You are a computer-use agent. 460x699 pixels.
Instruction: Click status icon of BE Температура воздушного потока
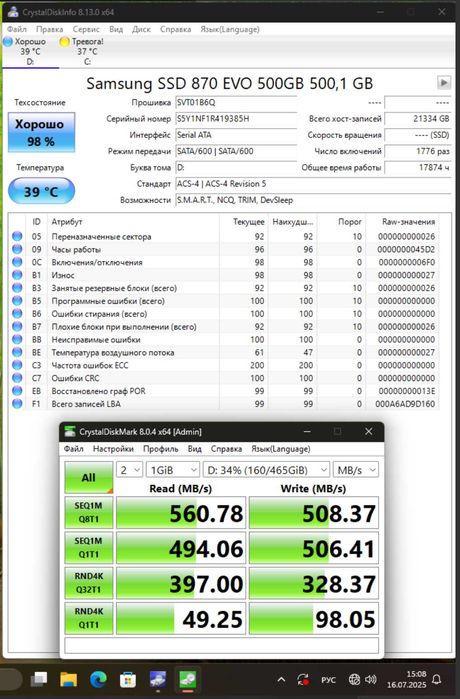click(17, 352)
